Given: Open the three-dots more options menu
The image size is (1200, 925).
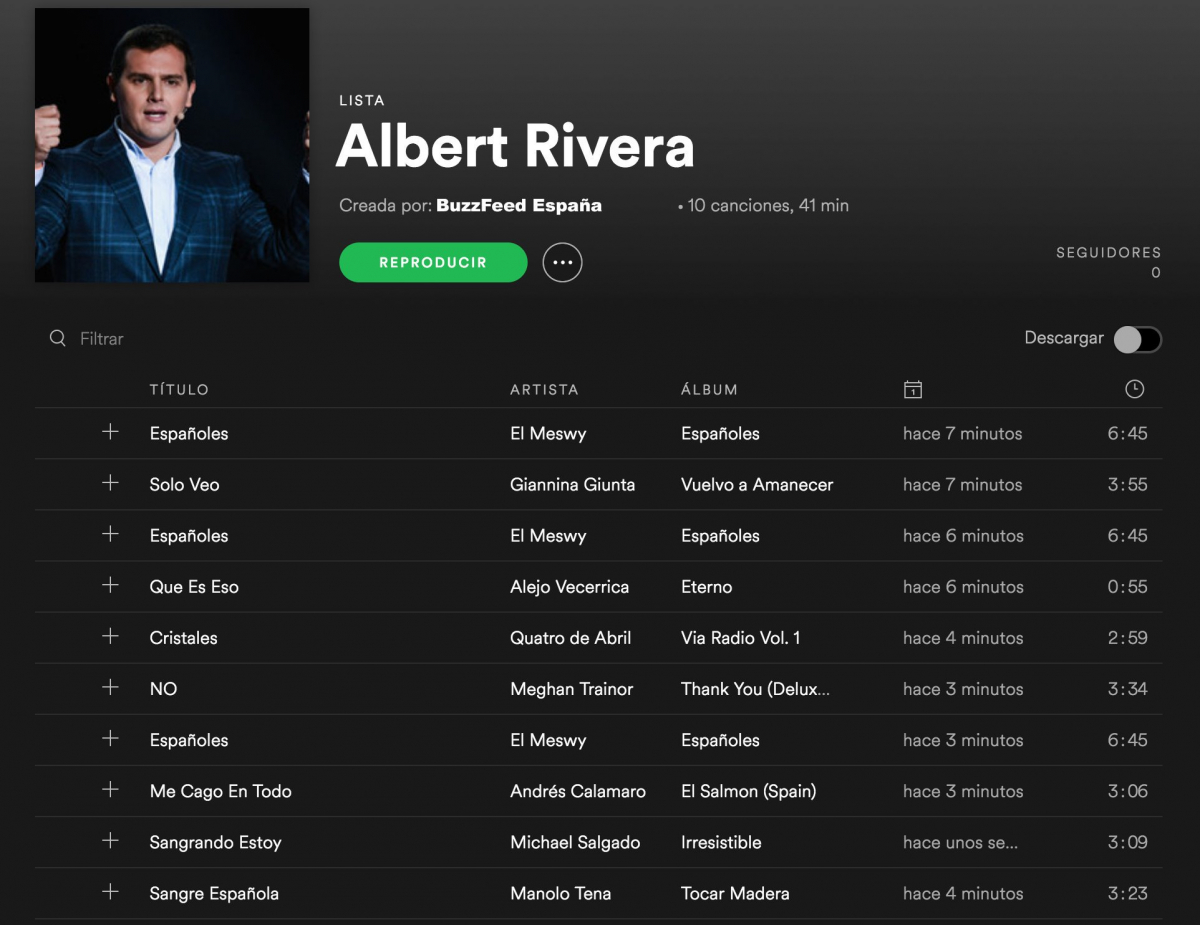Looking at the screenshot, I should coord(562,262).
